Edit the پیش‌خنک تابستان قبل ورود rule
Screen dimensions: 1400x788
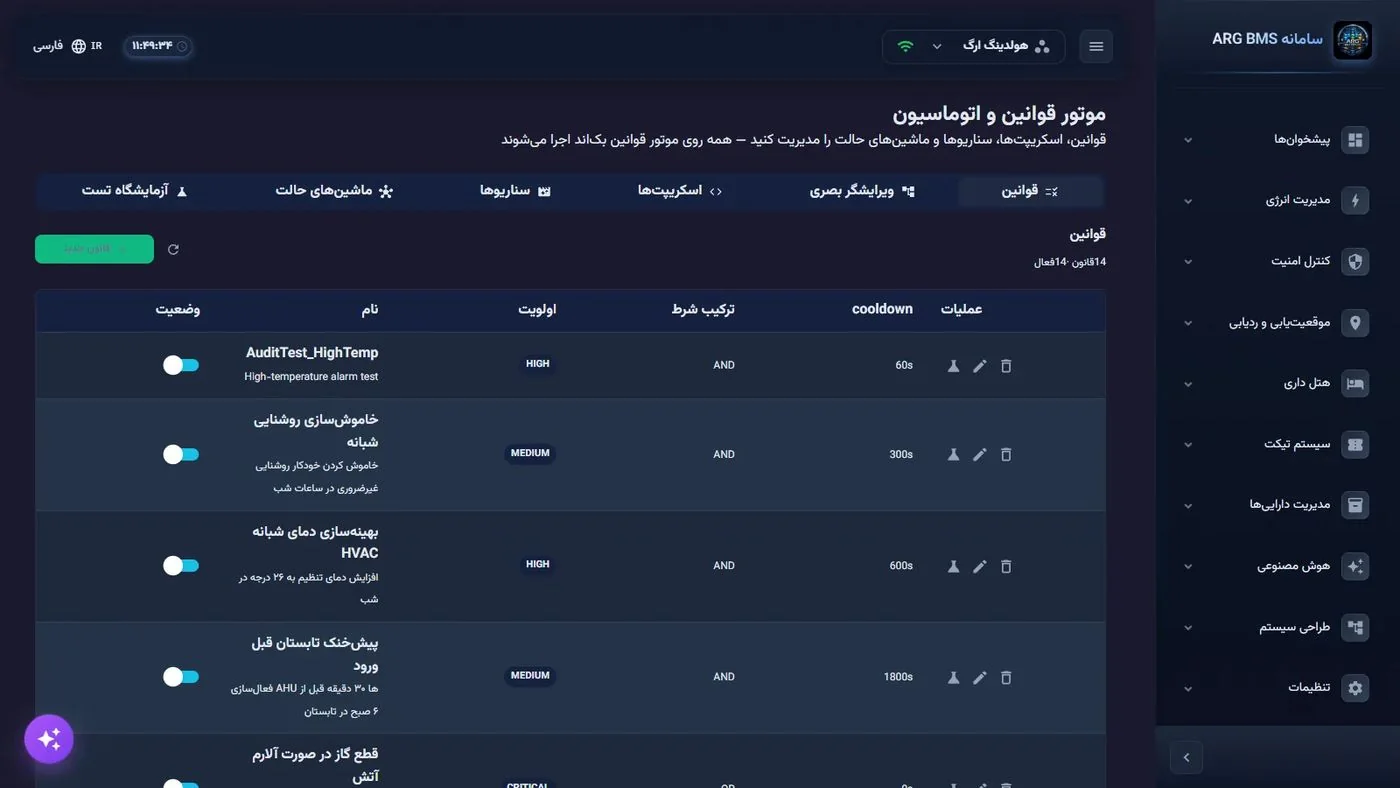click(980, 677)
